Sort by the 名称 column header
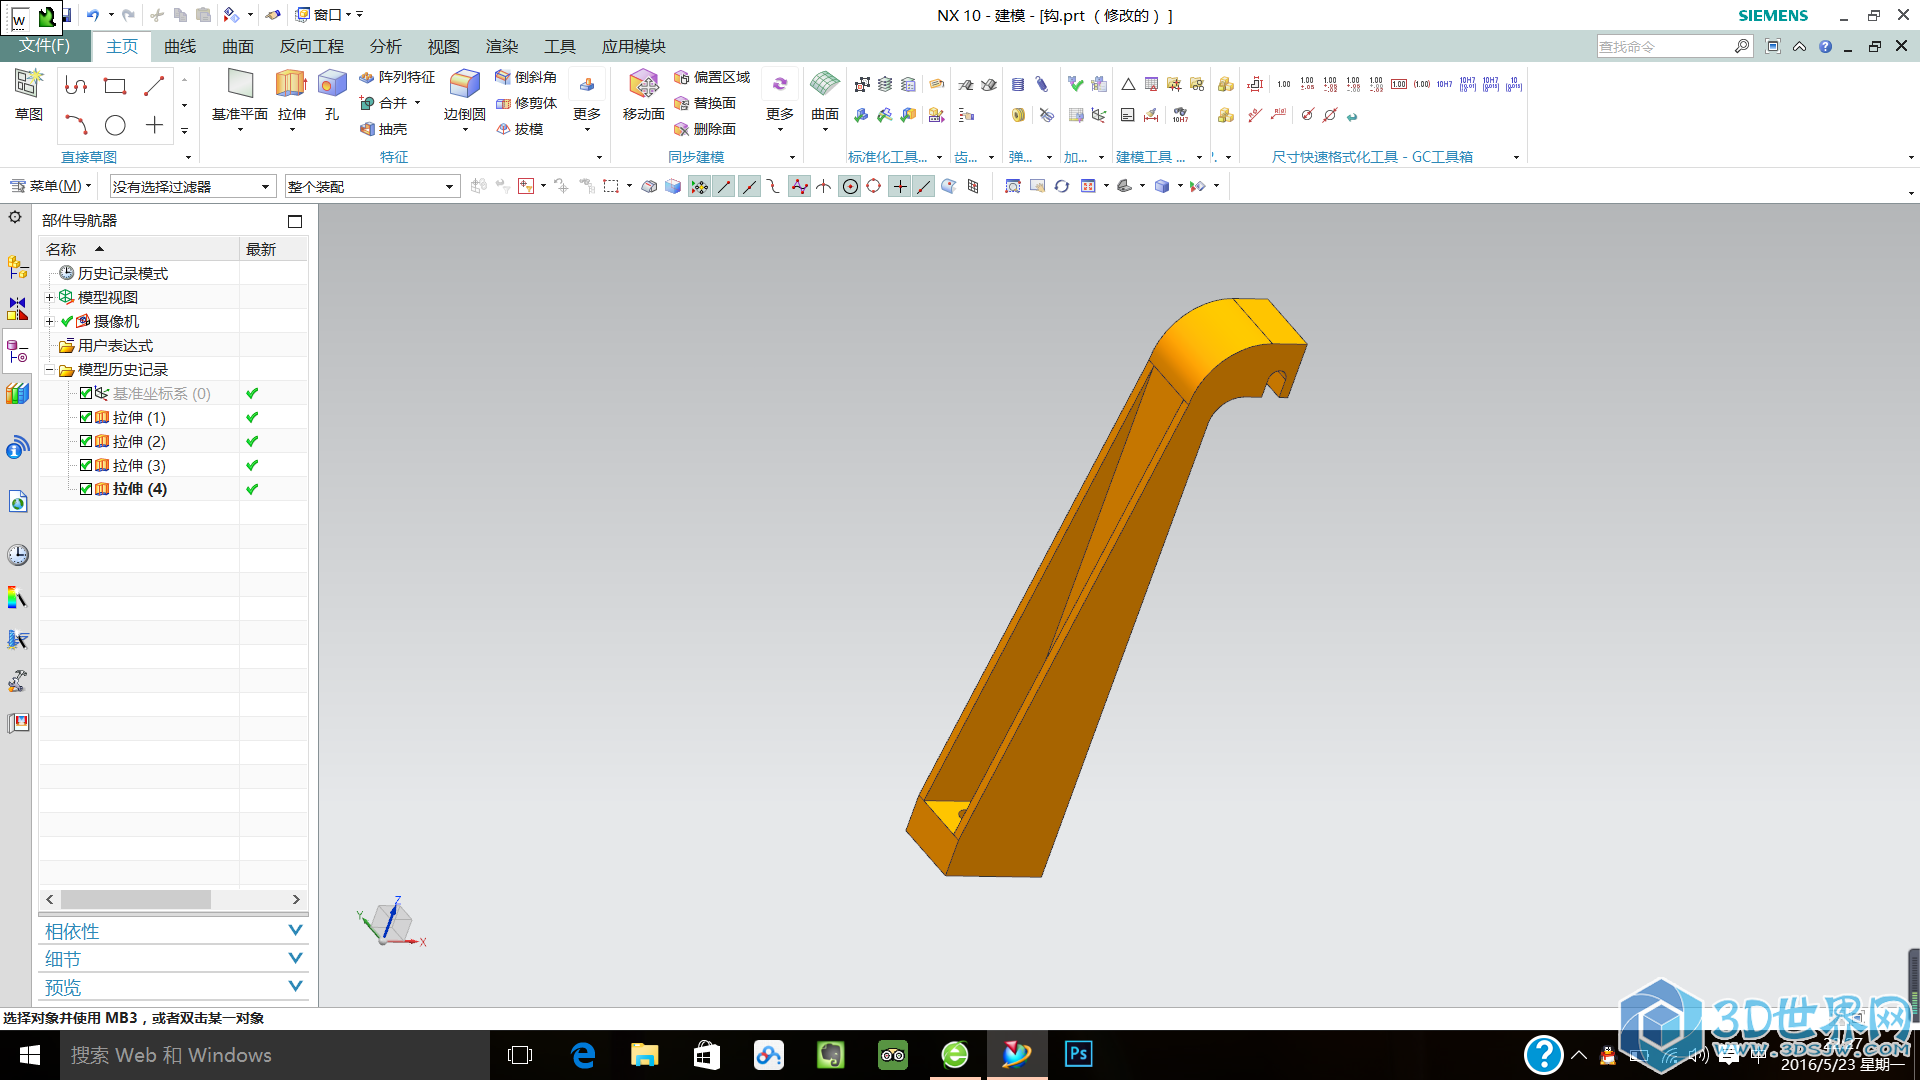1920x1080 pixels. point(140,249)
